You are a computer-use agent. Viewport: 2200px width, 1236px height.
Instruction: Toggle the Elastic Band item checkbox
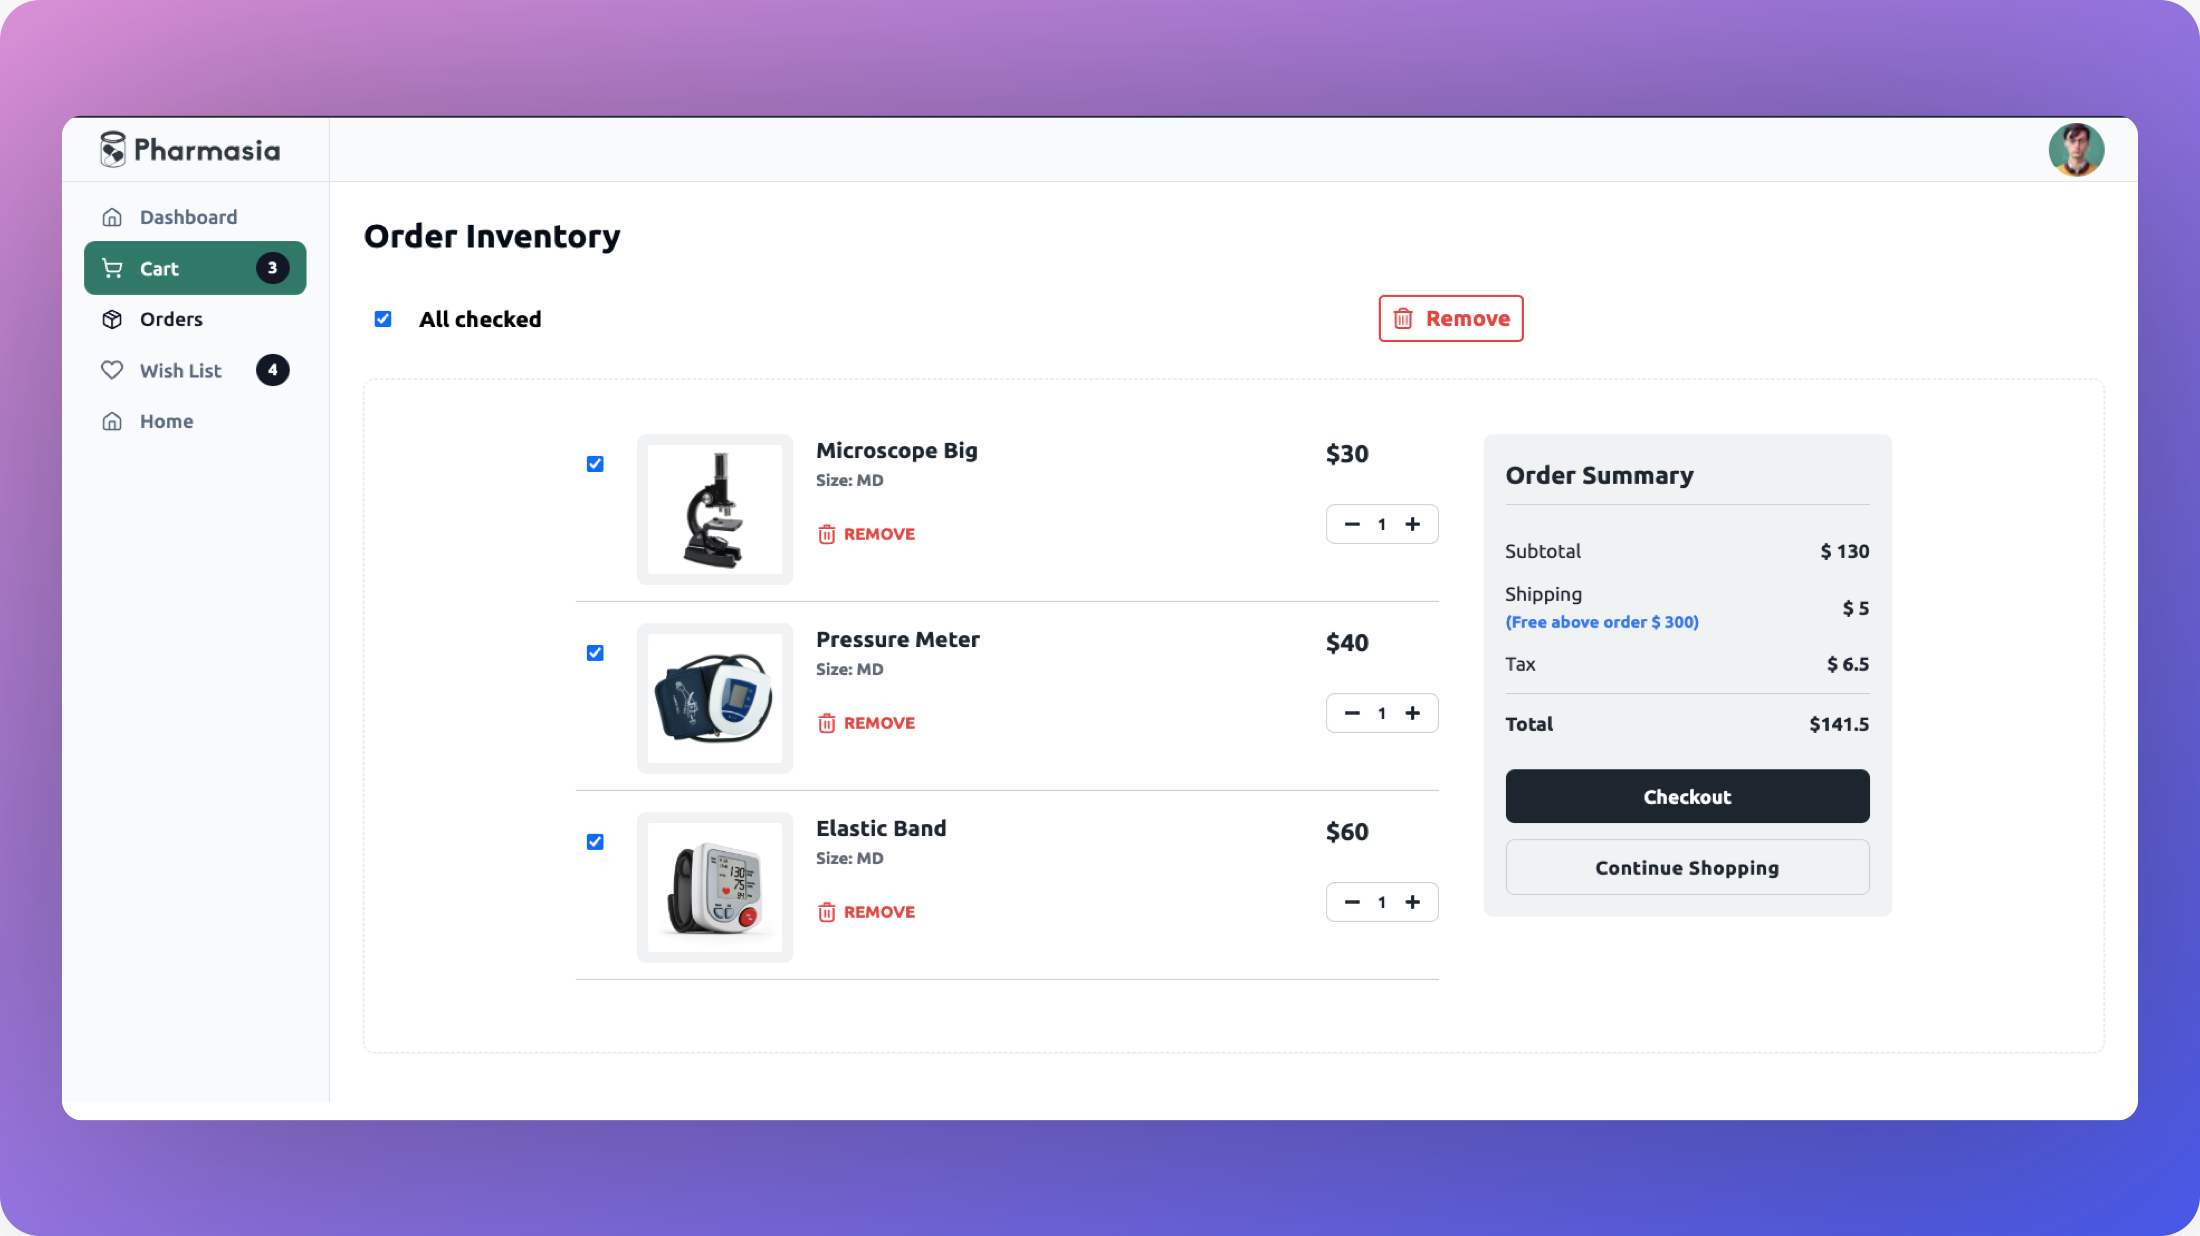[x=595, y=842]
